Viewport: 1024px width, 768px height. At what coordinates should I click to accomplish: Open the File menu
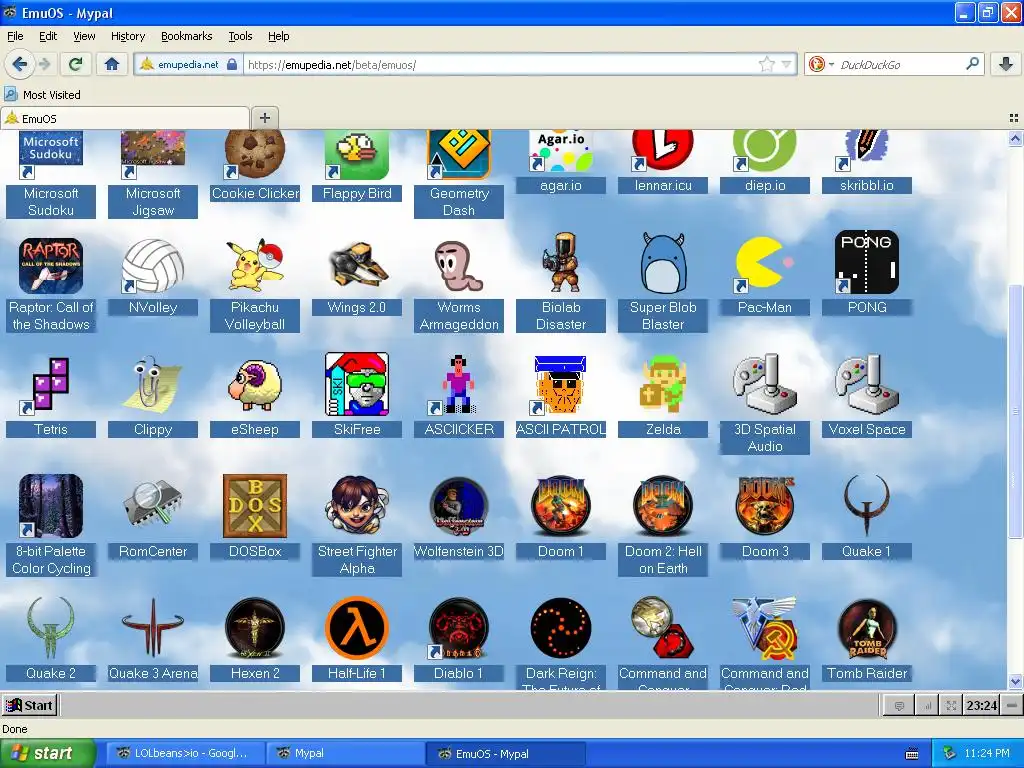tap(15, 36)
